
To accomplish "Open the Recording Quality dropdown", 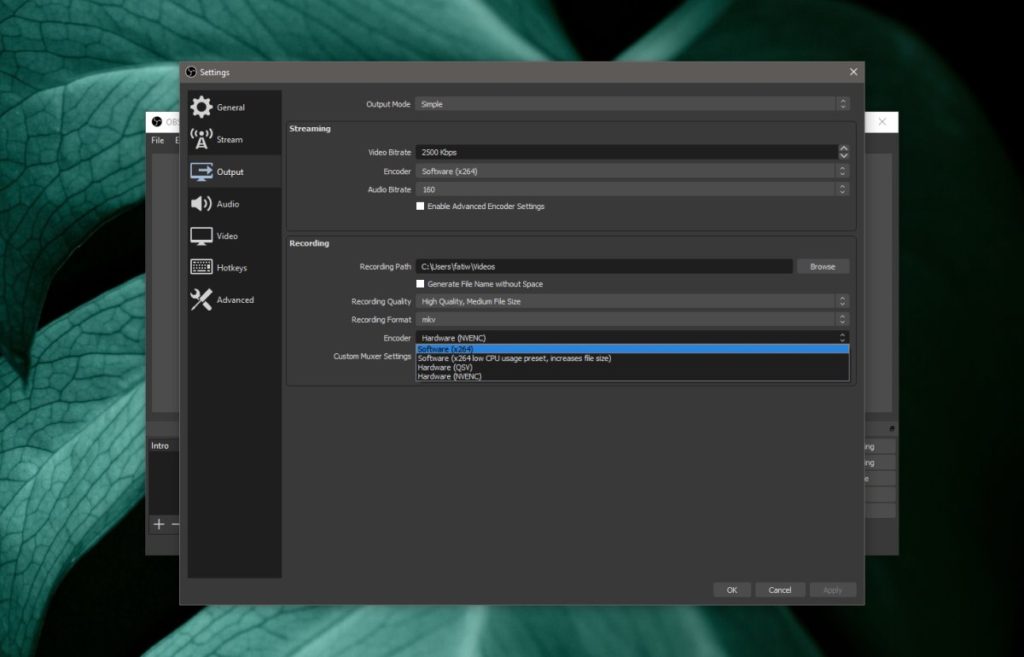I will pos(632,302).
